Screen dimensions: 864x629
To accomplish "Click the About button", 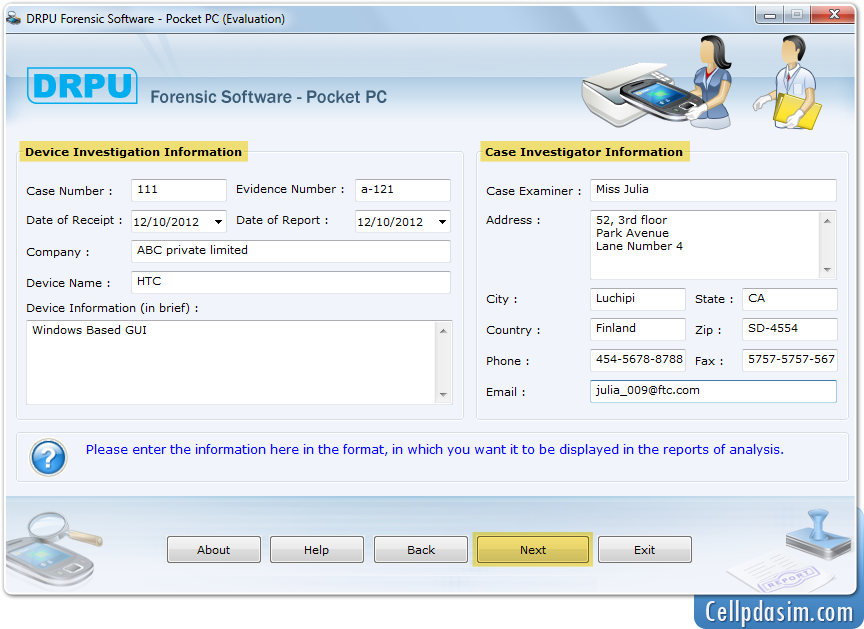I will pyautogui.click(x=214, y=550).
